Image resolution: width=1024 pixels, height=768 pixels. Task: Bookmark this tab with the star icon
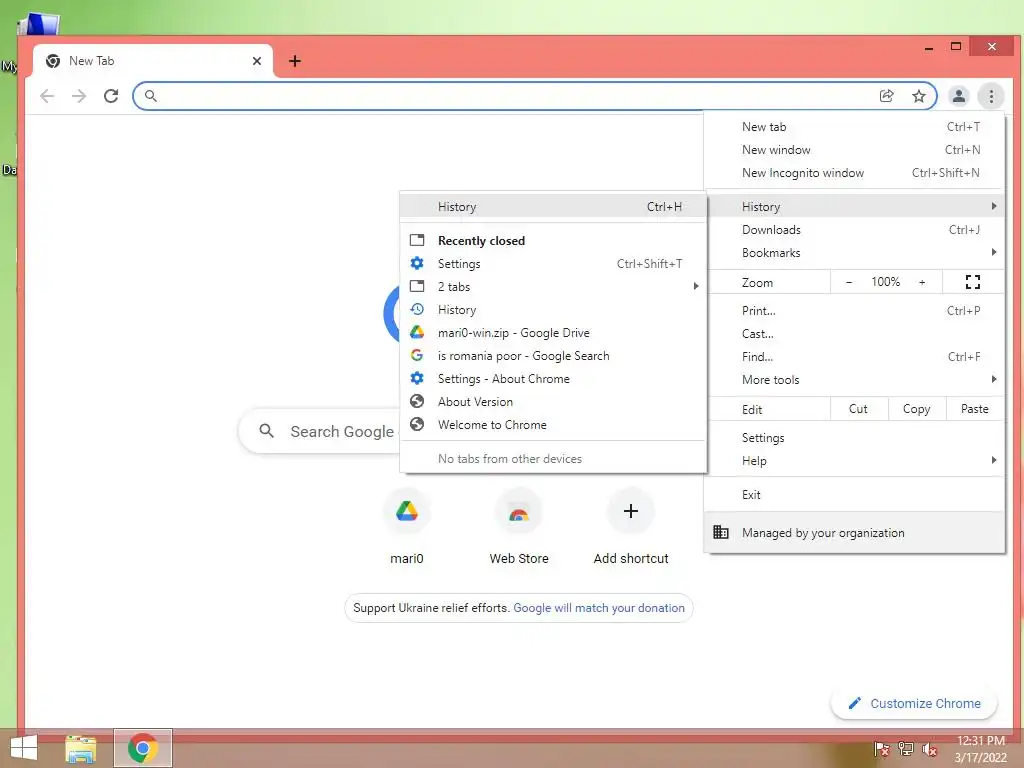coord(919,96)
